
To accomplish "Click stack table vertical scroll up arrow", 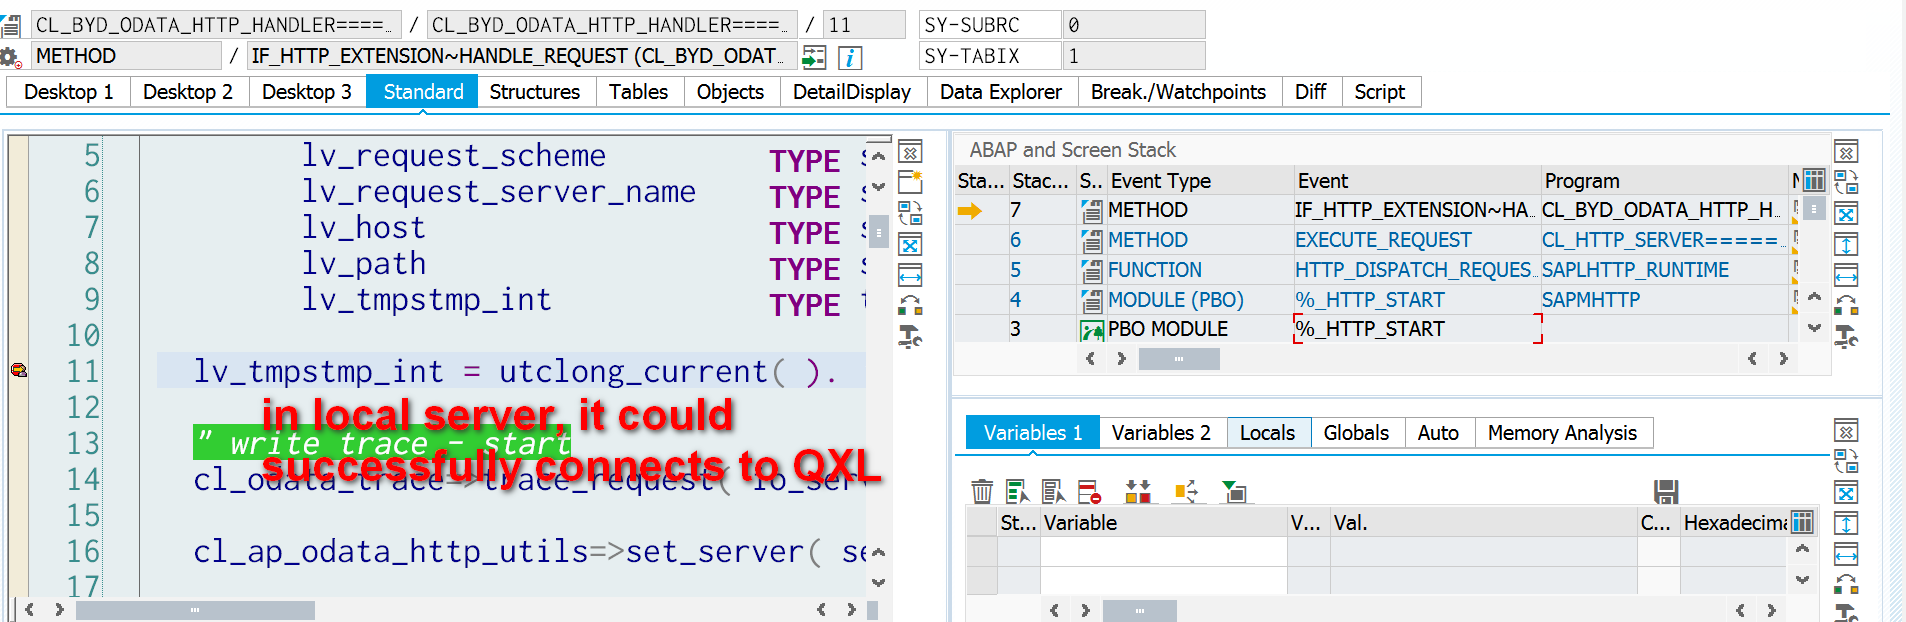I will [x=1815, y=297].
